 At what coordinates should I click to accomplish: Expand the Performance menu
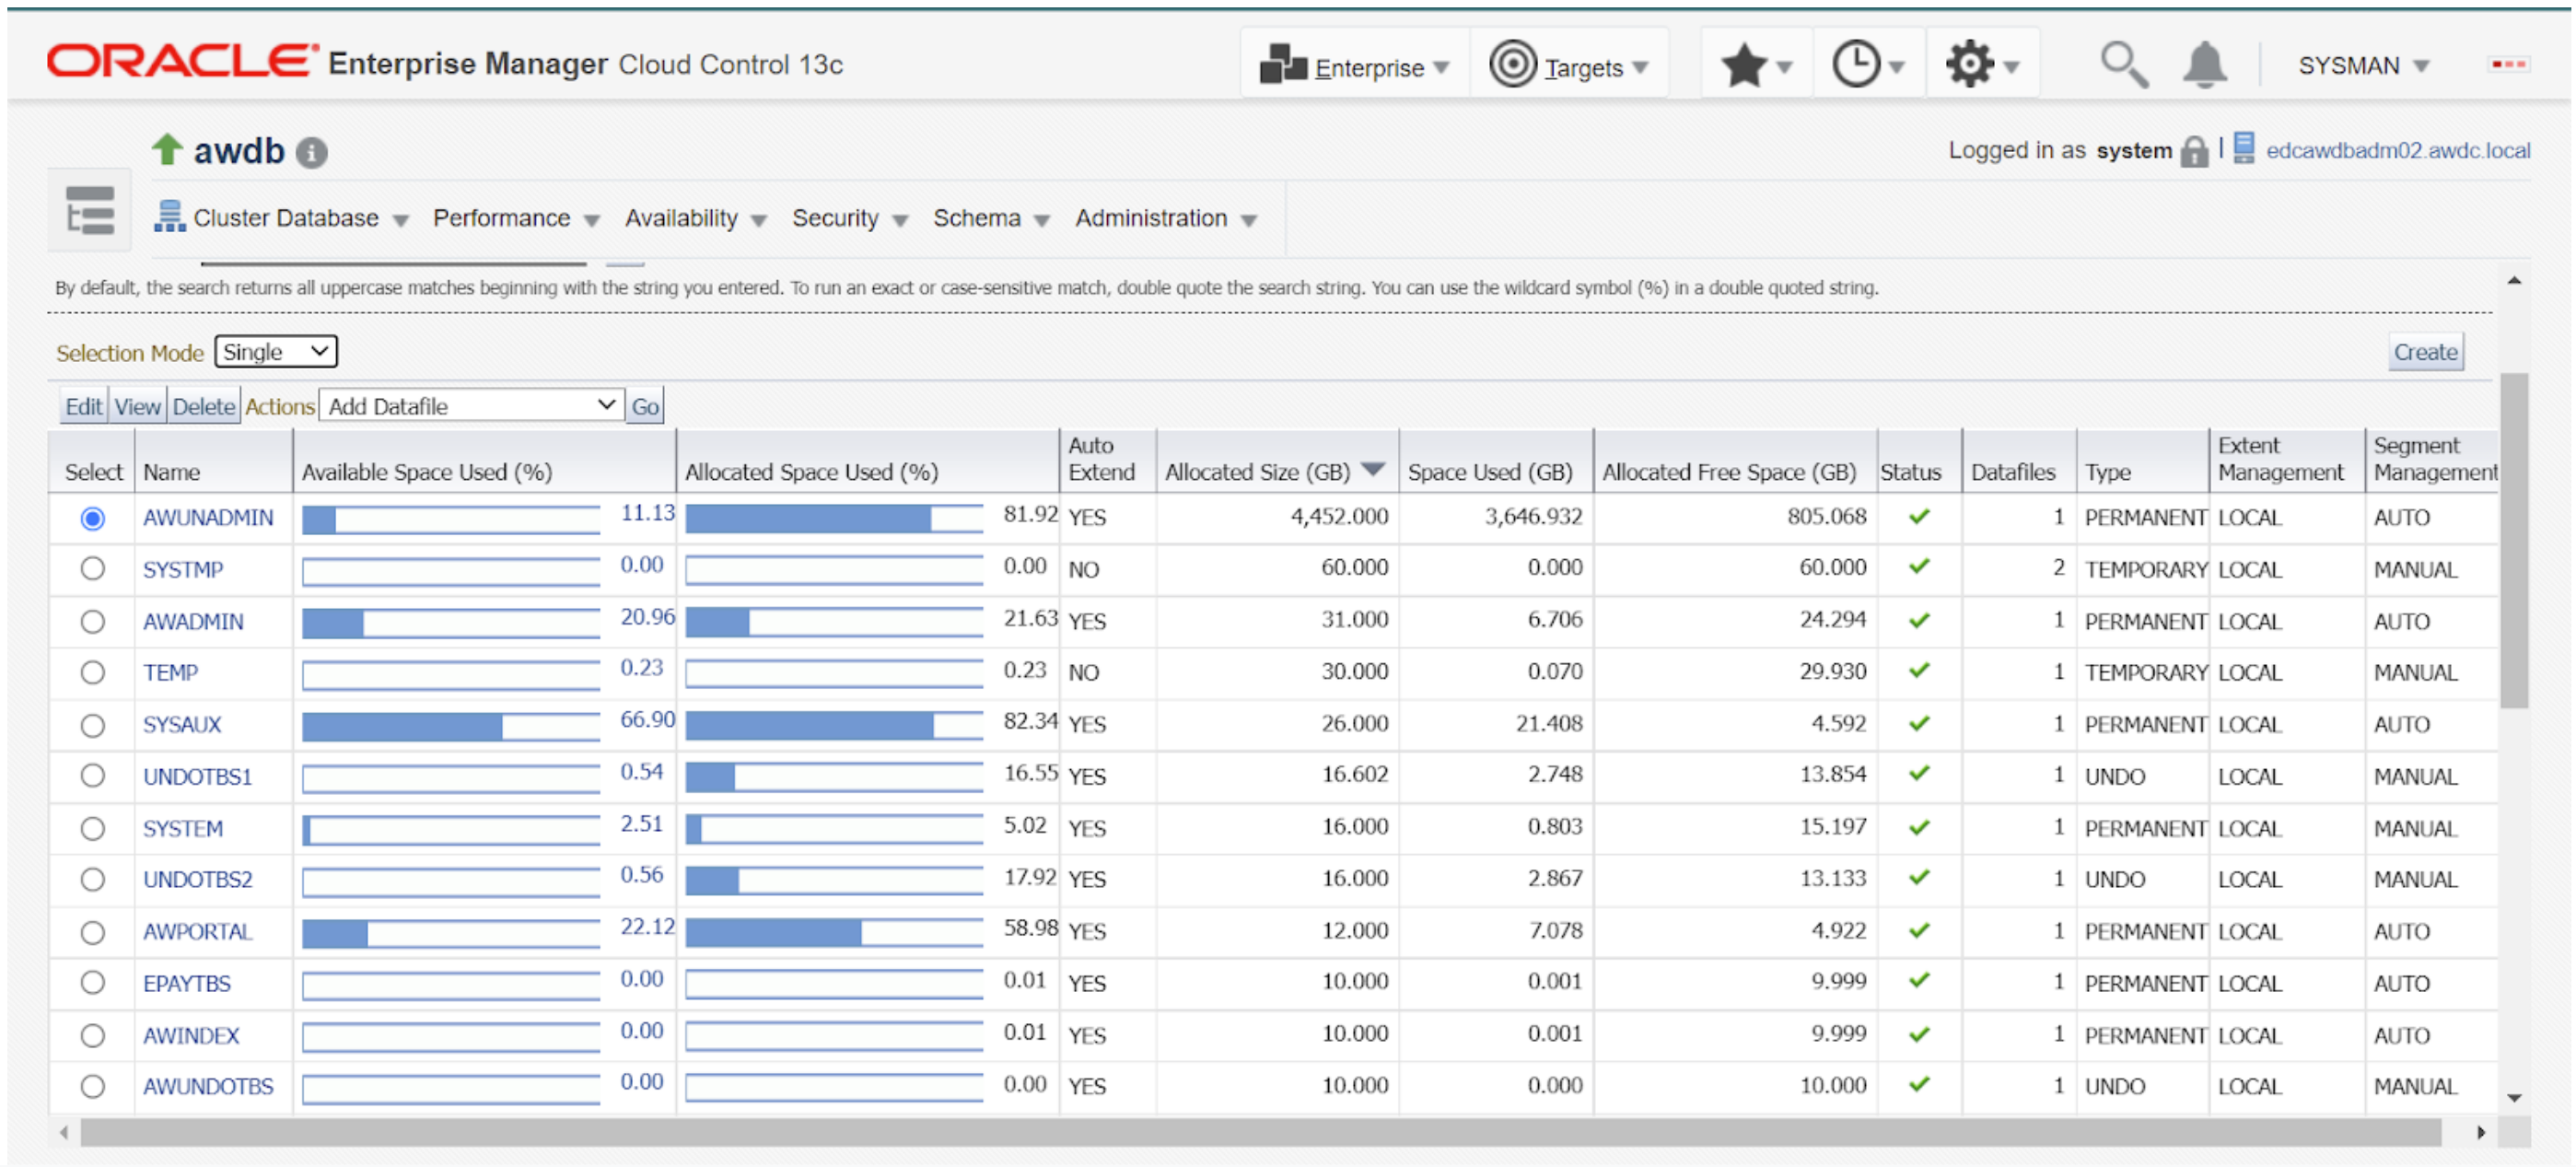point(516,218)
